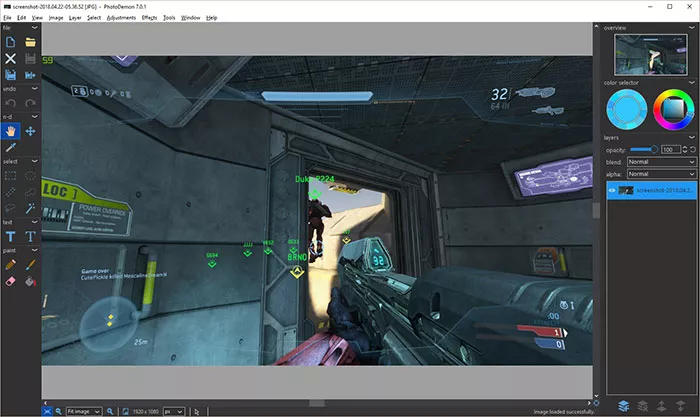Image resolution: width=700 pixels, height=417 pixels.
Task: Select the Magic wand tool
Action: pyautogui.click(x=30, y=208)
